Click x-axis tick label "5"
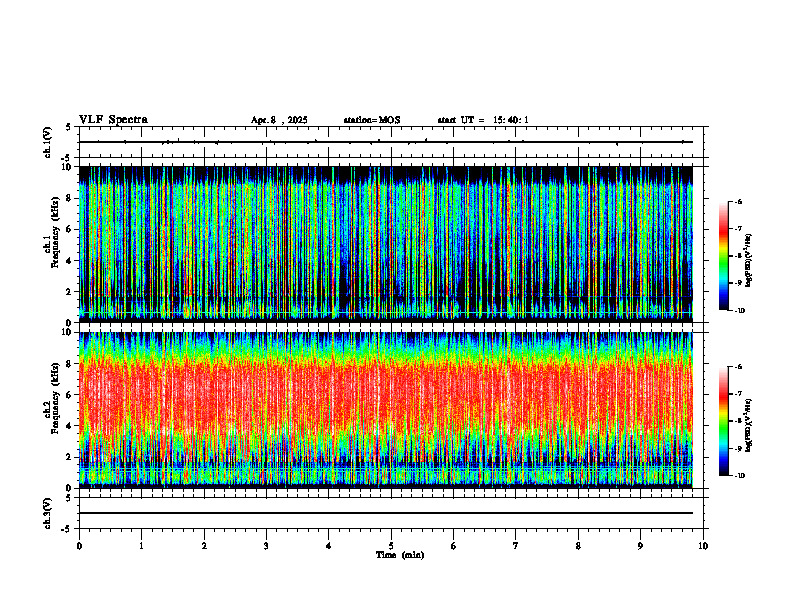The height and width of the screenshot is (612, 792). point(391,546)
